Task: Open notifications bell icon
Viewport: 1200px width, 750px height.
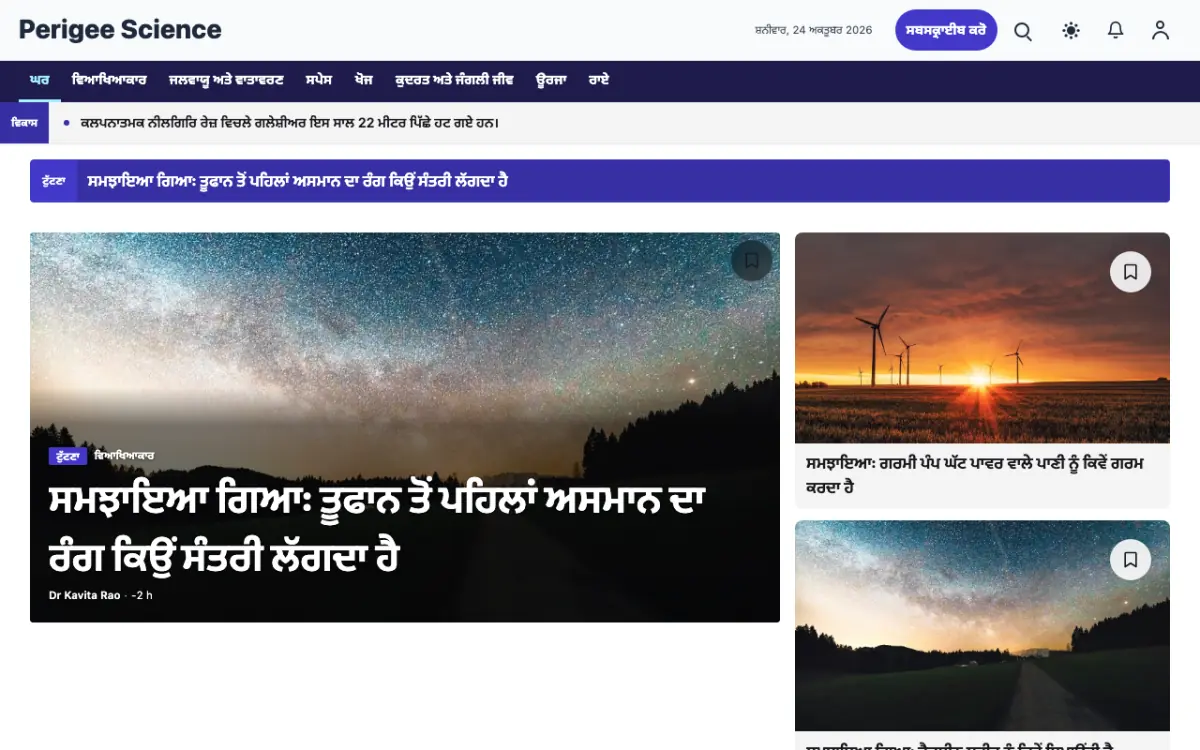Action: 1116,31
